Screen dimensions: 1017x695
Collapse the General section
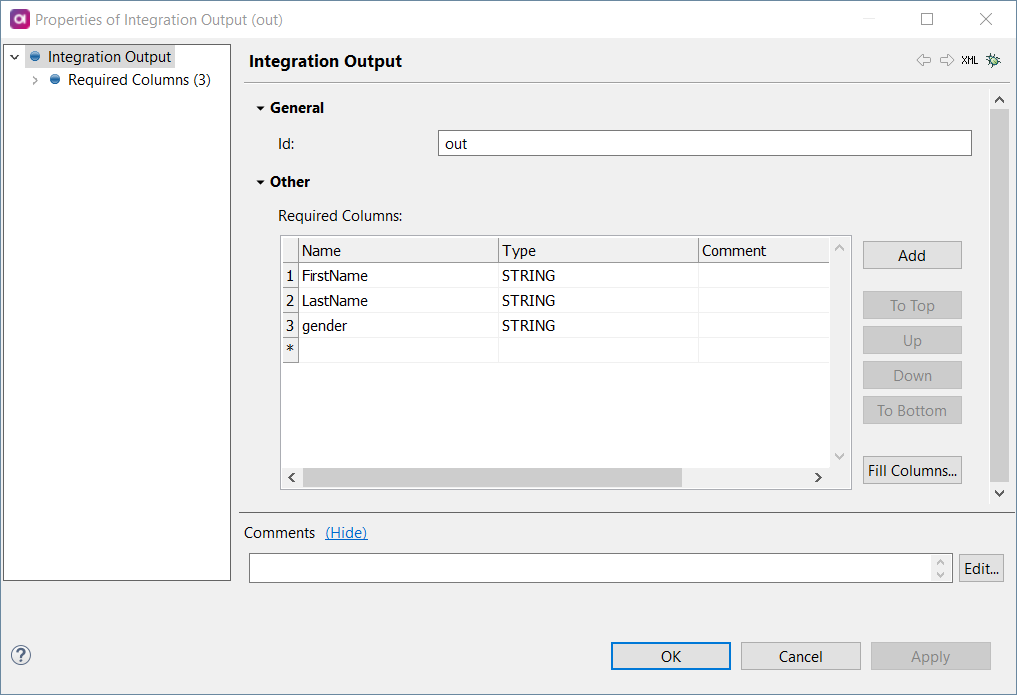coord(261,107)
